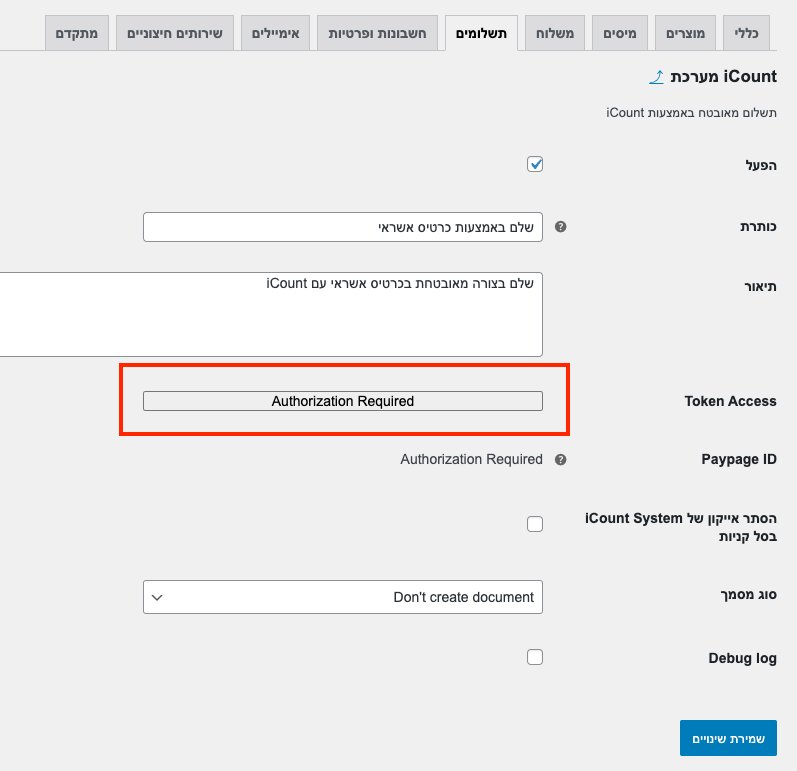Viewport: 797px width, 771px height.
Task: Click the help icon next to כותרת
Action: click(560, 227)
